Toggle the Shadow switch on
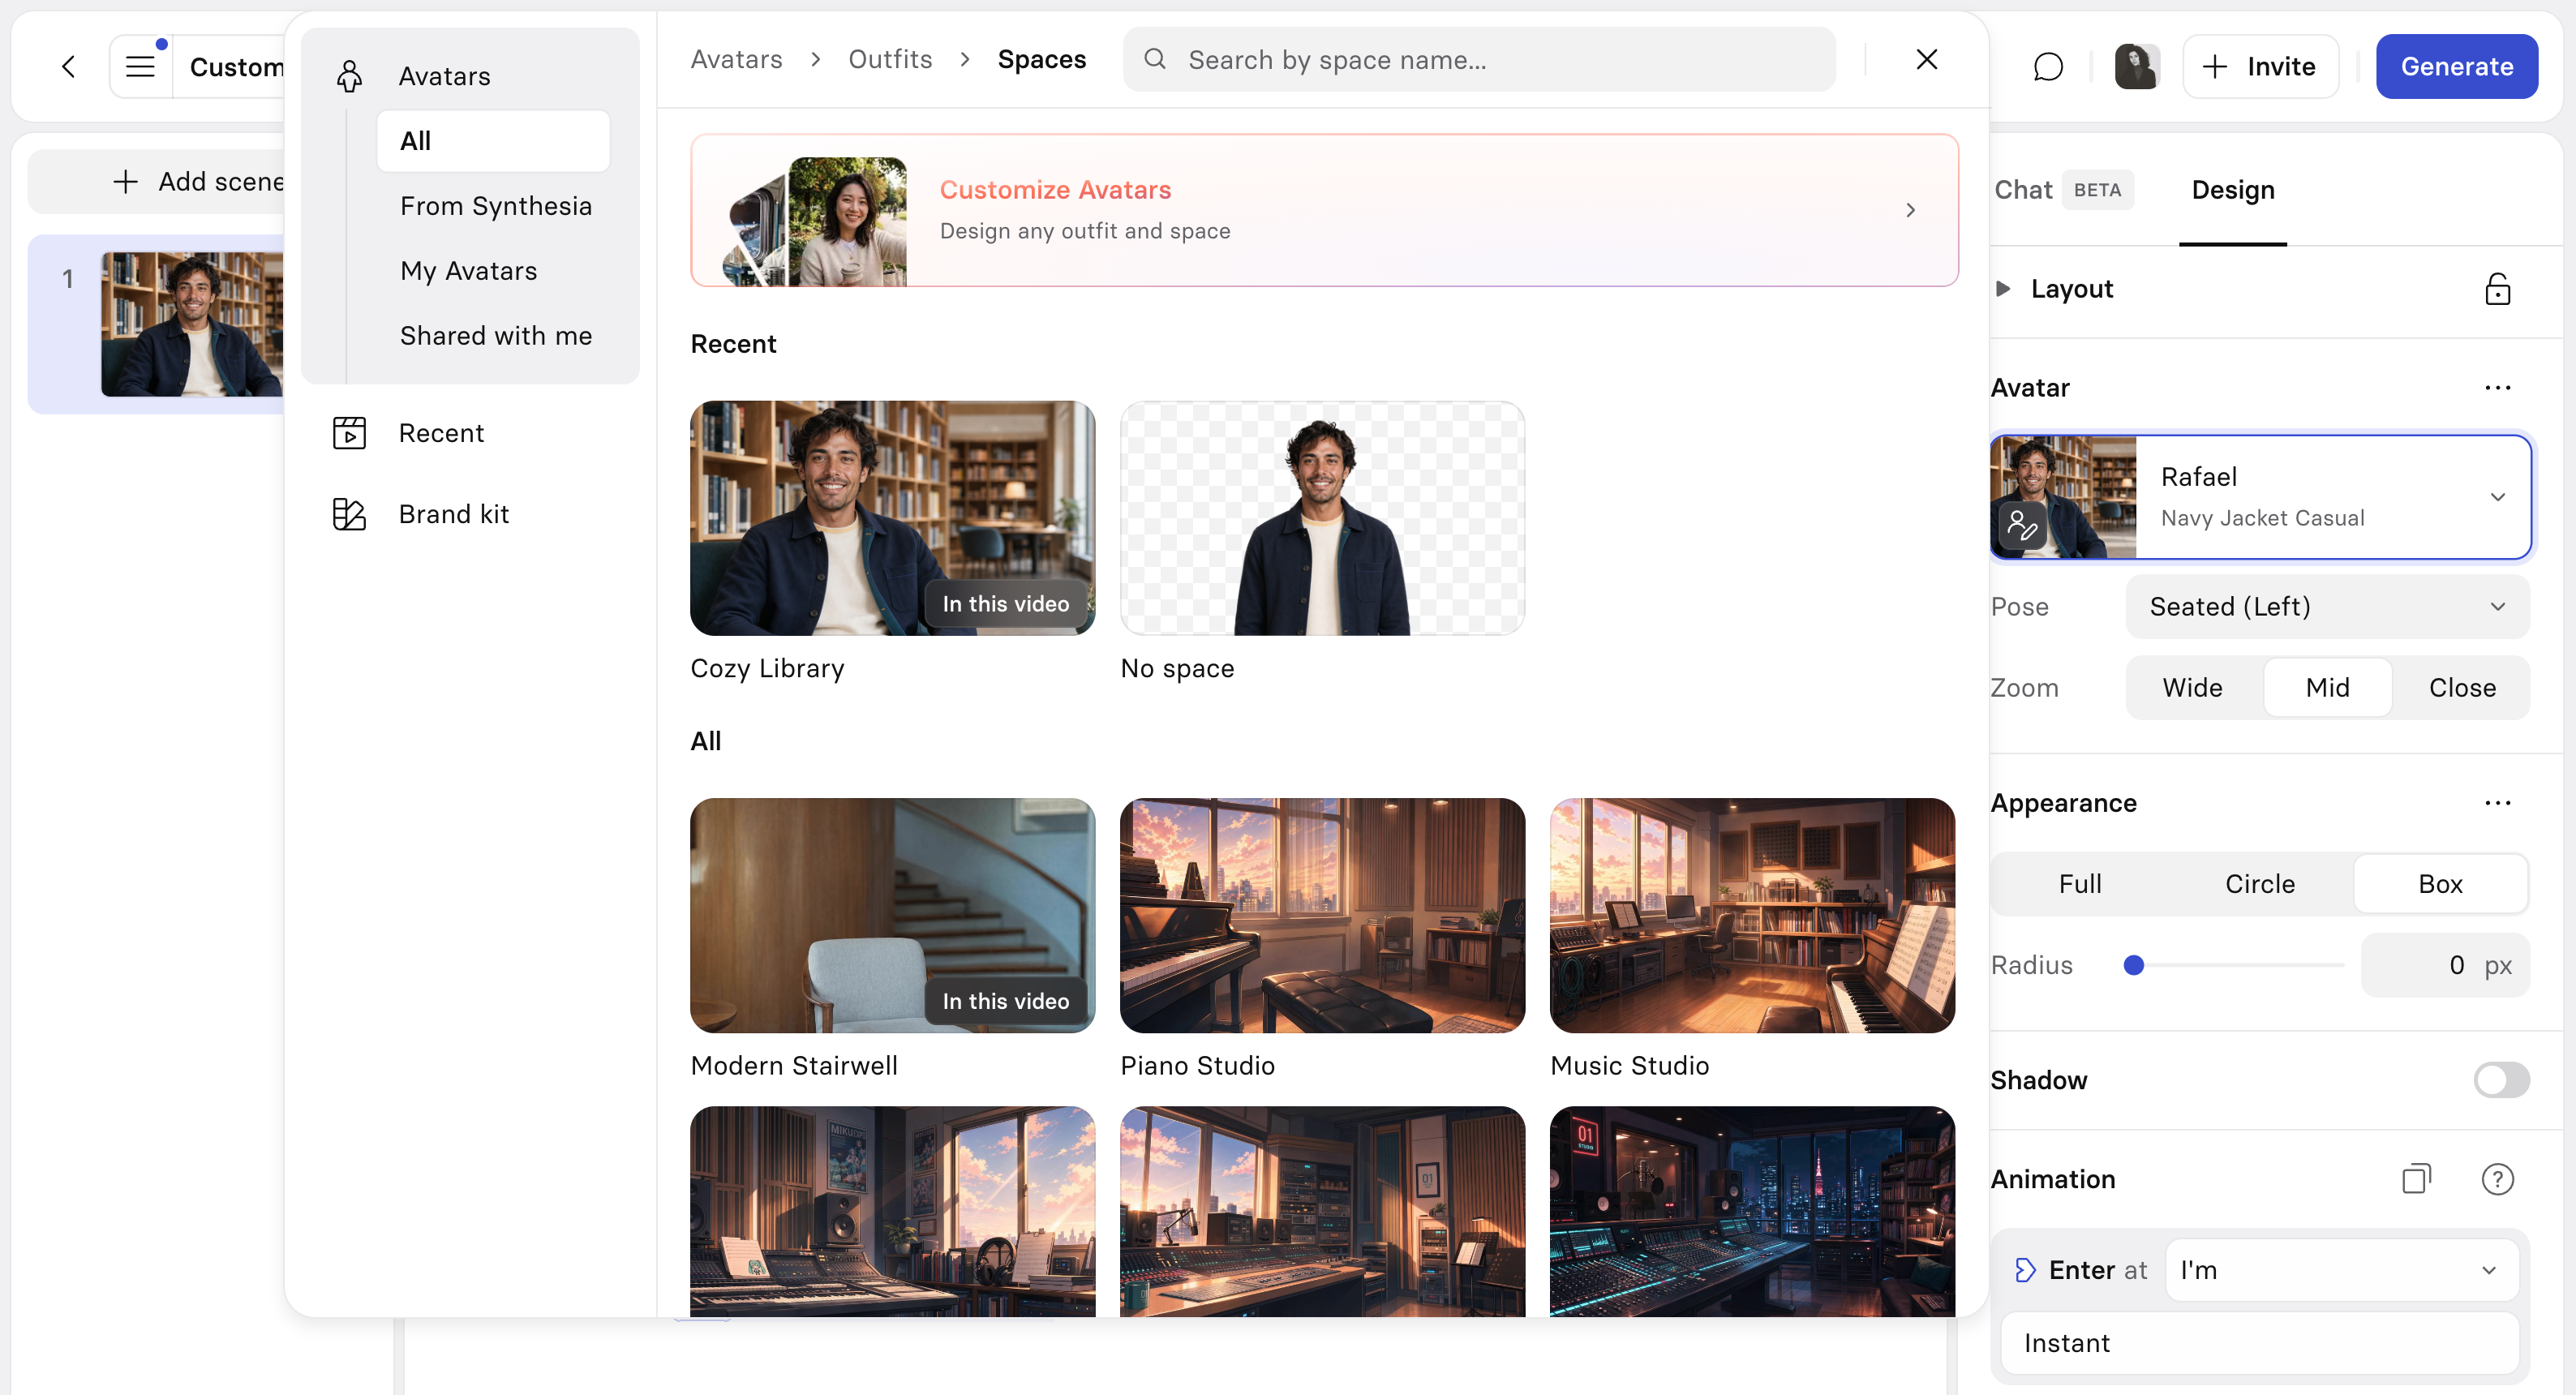Viewport: 2576px width, 1395px height. [2501, 1080]
